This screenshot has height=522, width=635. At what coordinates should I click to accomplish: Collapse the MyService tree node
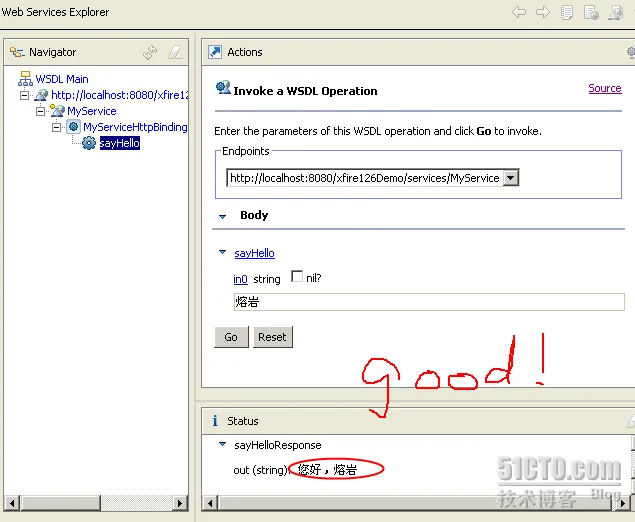click(40, 111)
